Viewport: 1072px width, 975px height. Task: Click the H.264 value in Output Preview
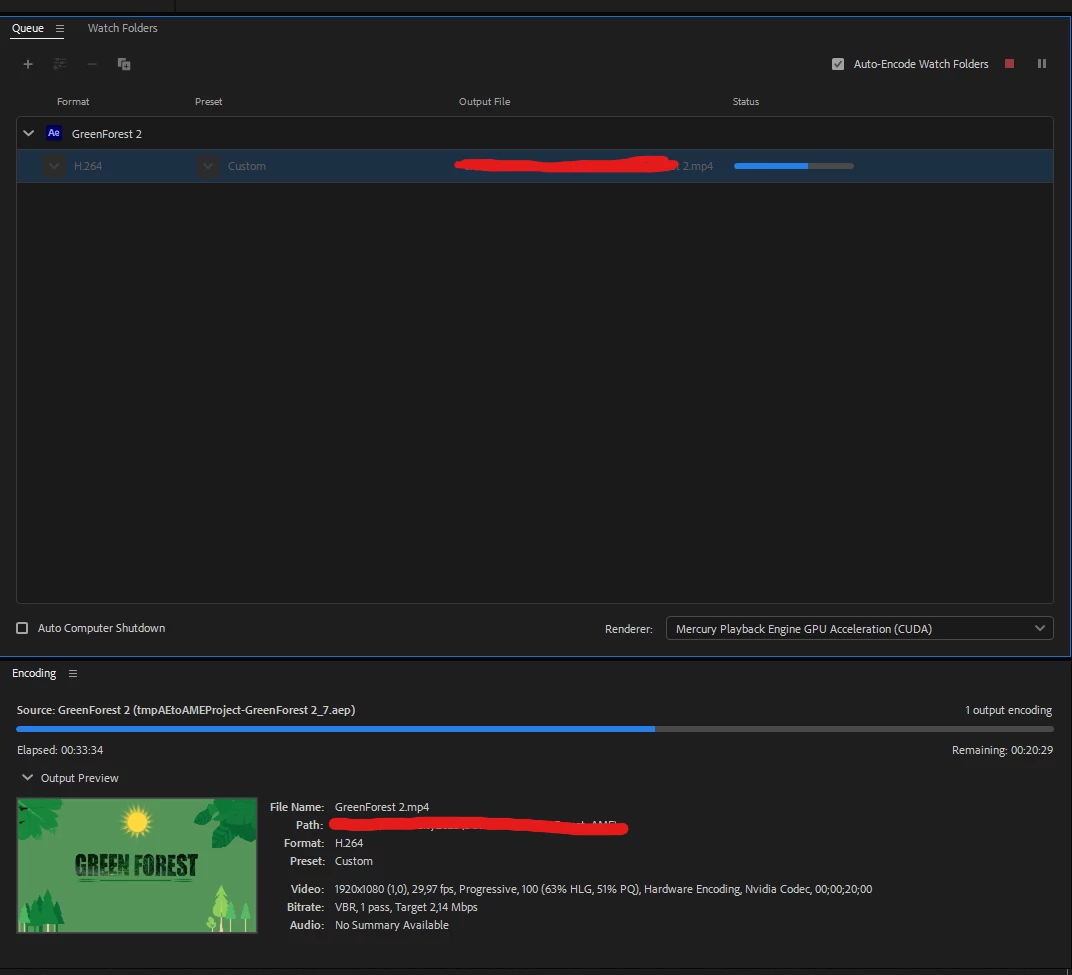(349, 843)
